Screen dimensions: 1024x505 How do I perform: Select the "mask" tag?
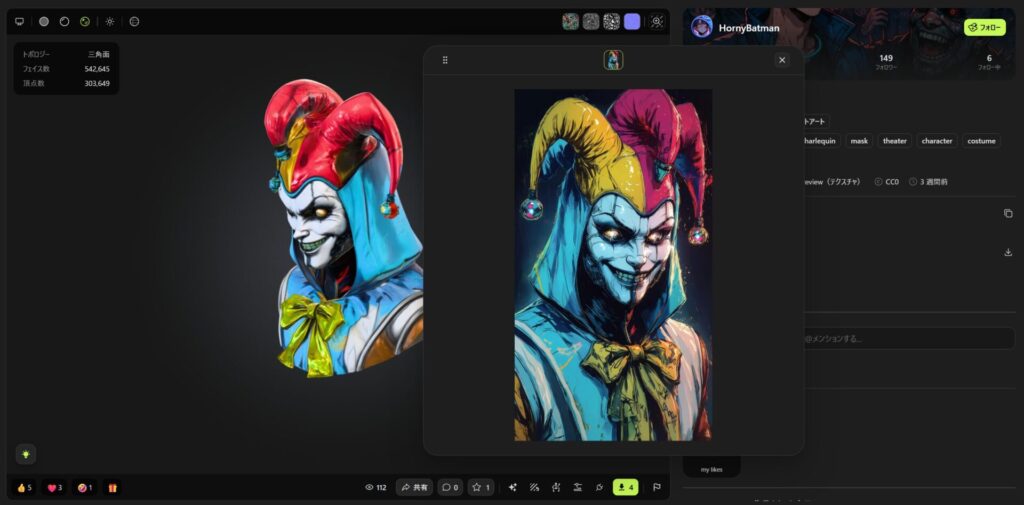859,141
